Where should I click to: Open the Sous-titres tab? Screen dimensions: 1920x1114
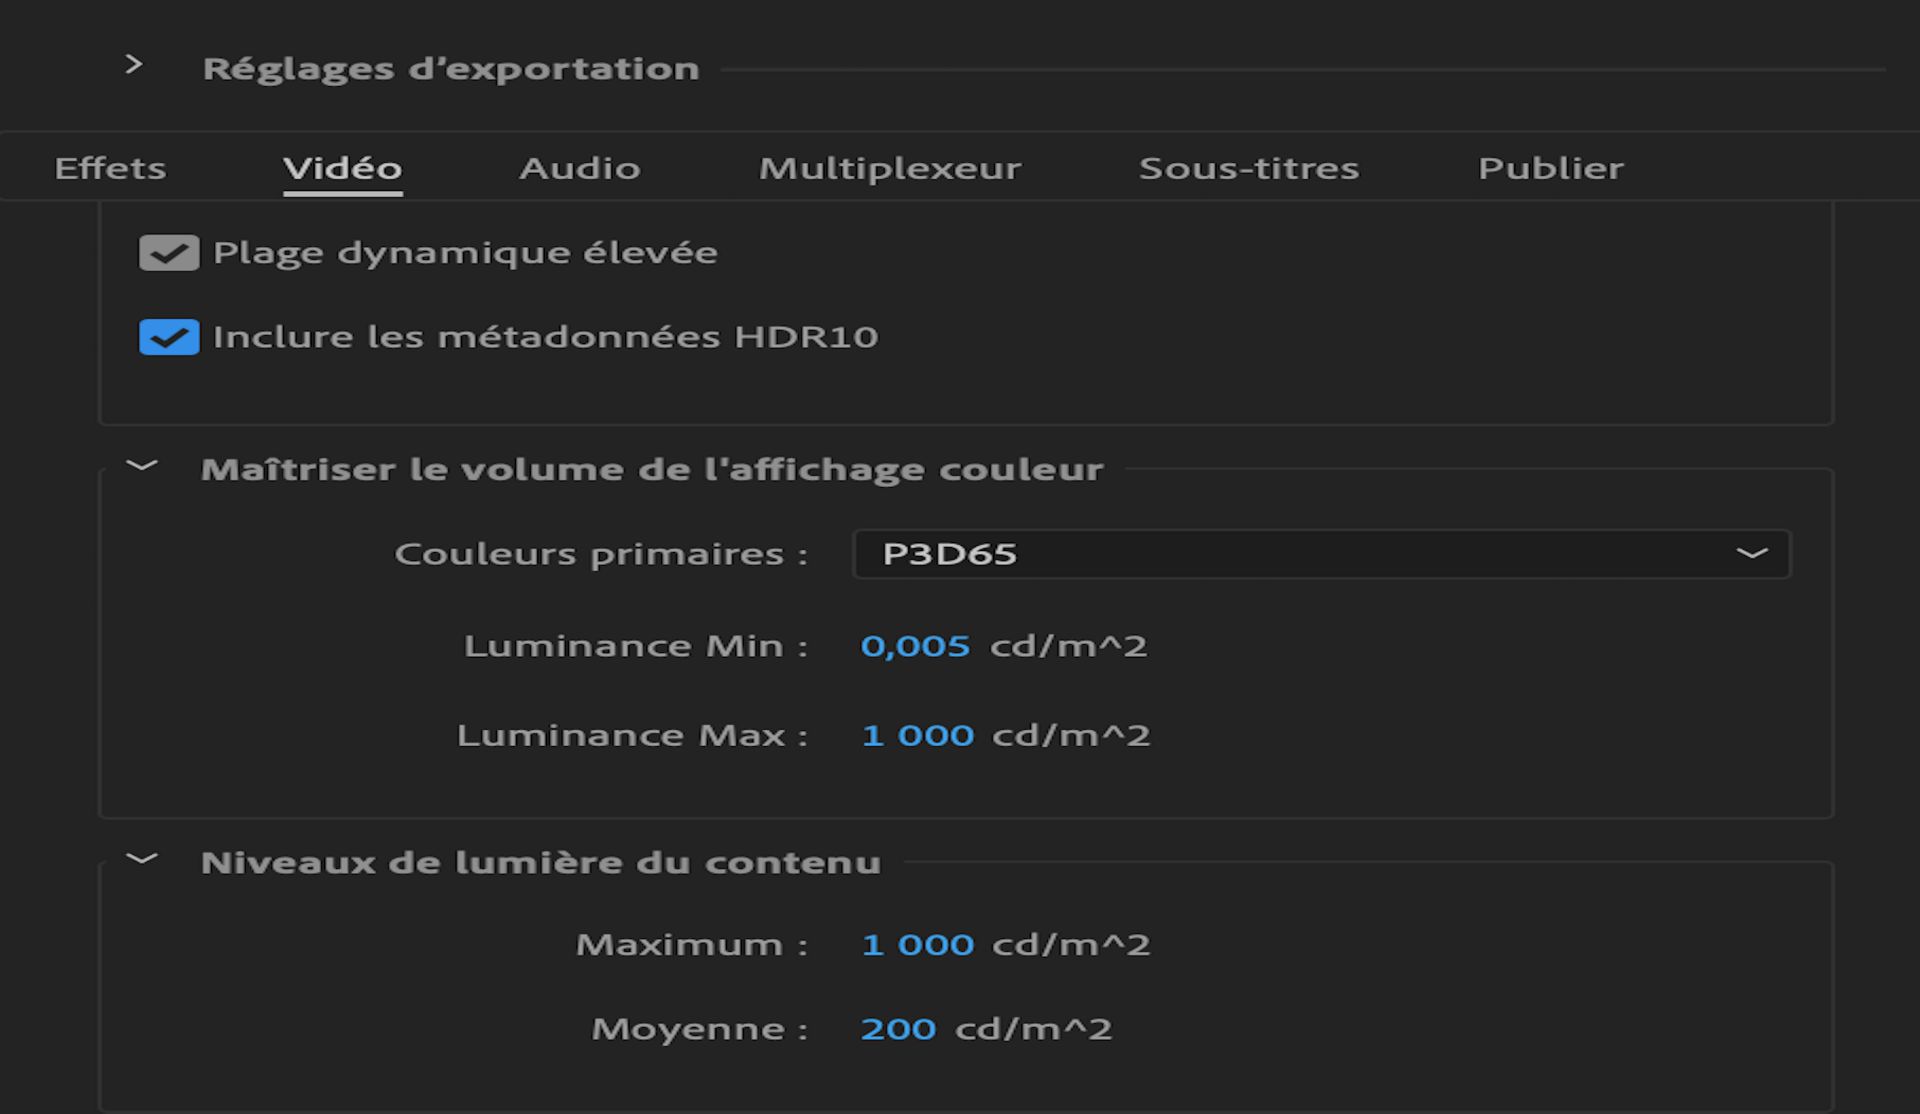pos(1249,168)
